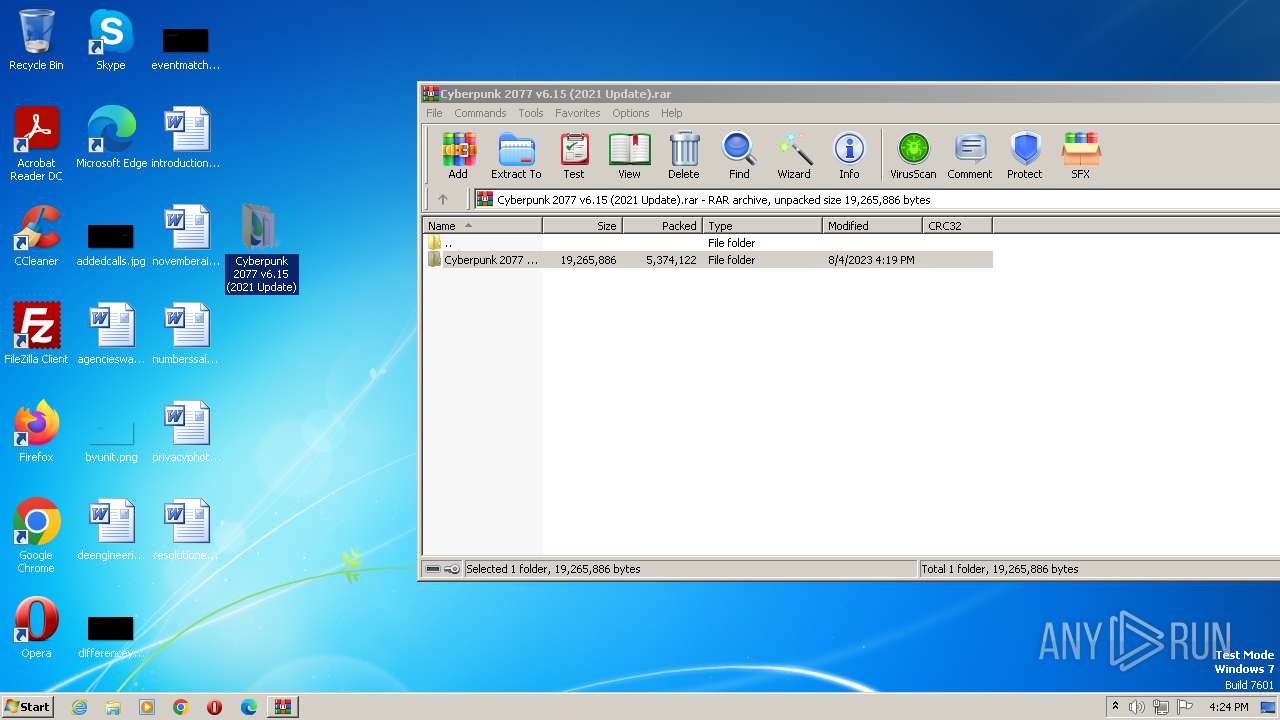The image size is (1280, 720).
Task: Select the Recycle Bin desktop icon
Action: tap(36, 40)
